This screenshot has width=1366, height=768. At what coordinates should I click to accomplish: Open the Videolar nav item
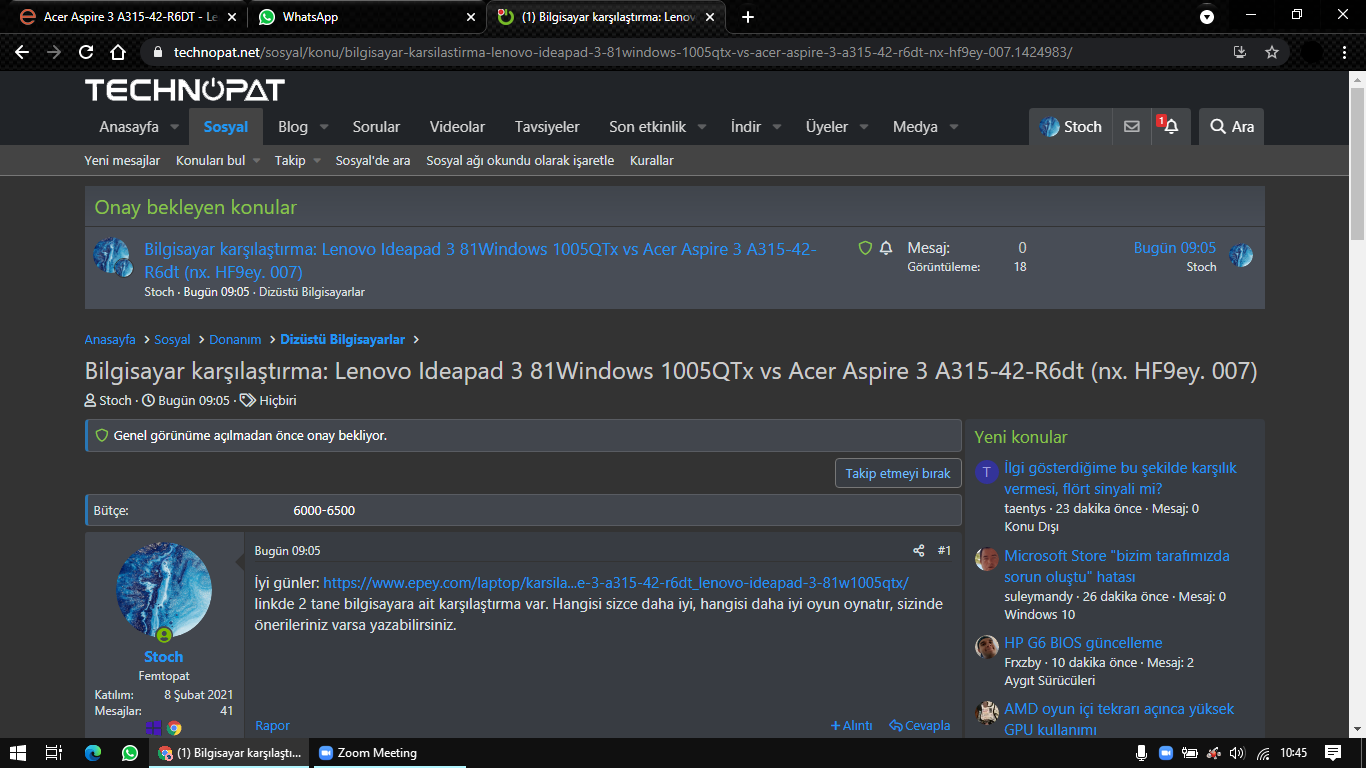coord(457,127)
